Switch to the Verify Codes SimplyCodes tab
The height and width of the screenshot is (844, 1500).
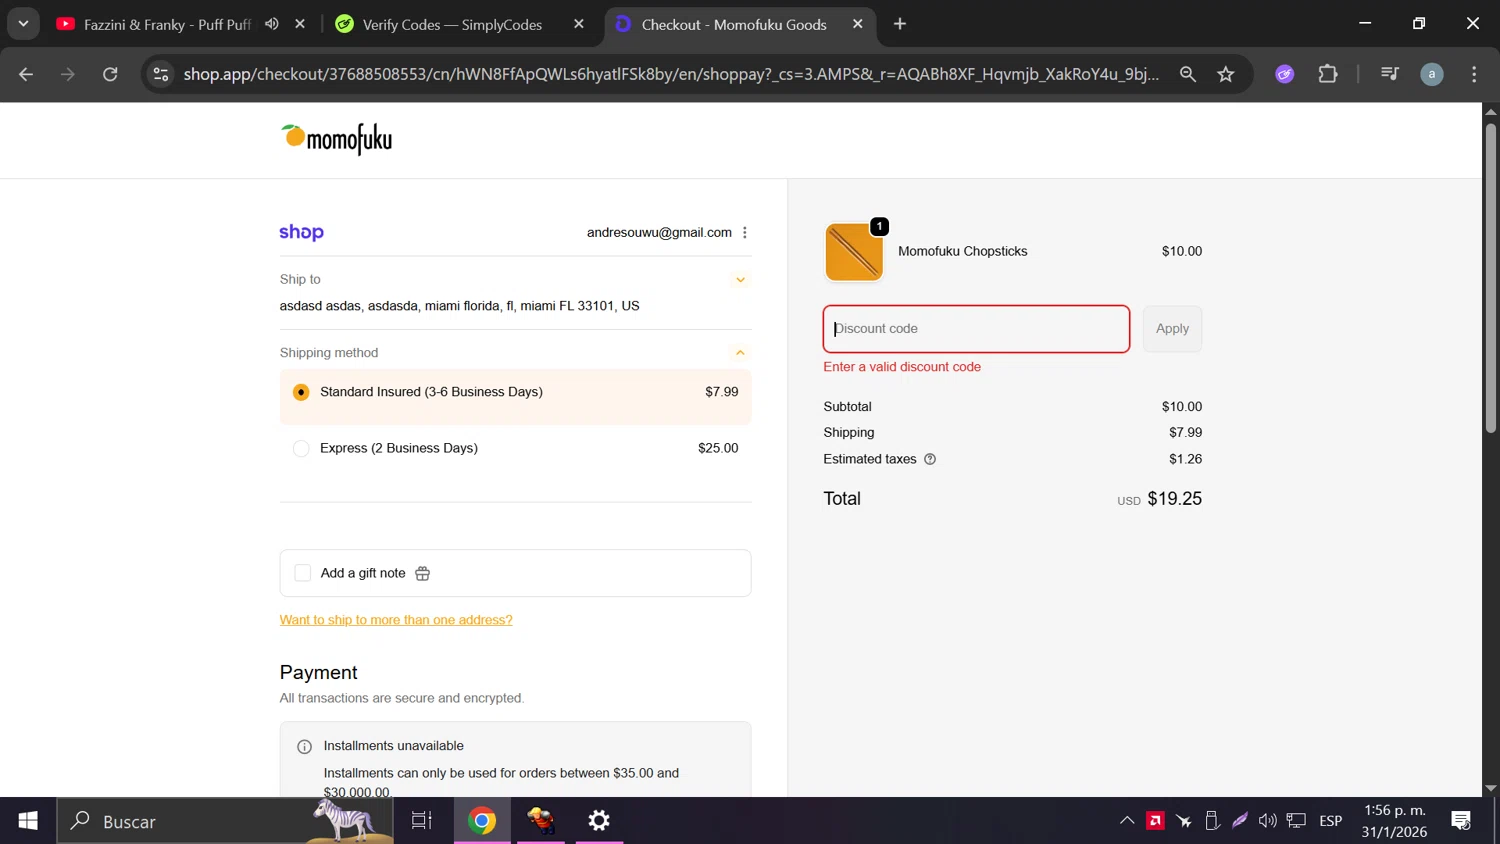[x=452, y=24]
